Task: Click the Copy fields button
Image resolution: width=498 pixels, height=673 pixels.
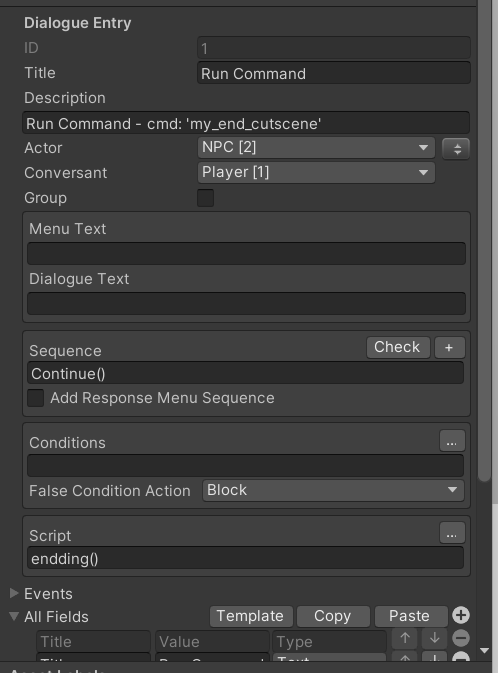Action: tap(333, 616)
